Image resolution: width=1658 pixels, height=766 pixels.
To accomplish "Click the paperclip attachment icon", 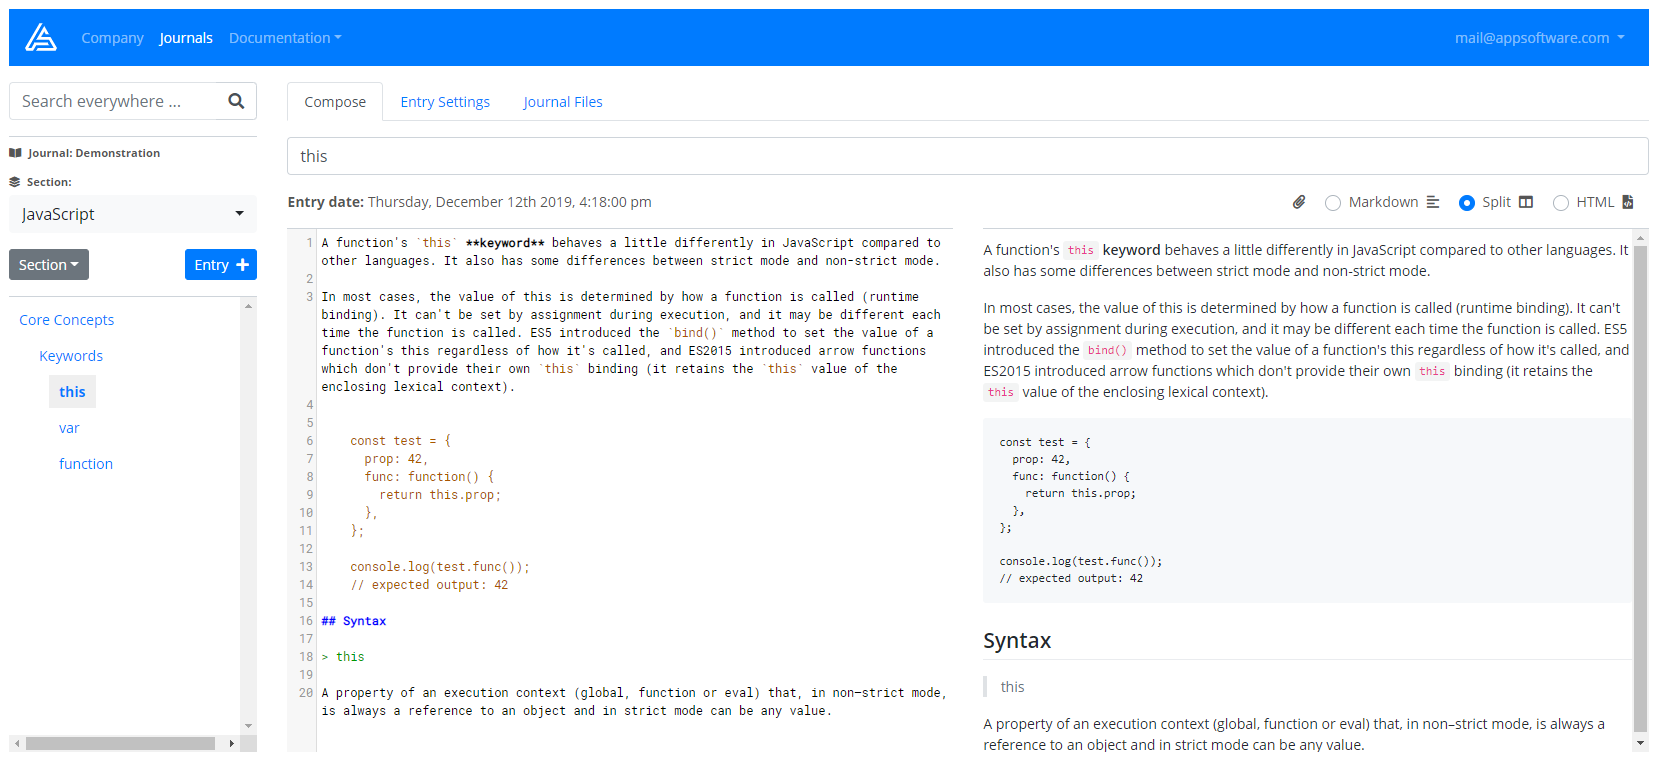I will pos(1299,202).
